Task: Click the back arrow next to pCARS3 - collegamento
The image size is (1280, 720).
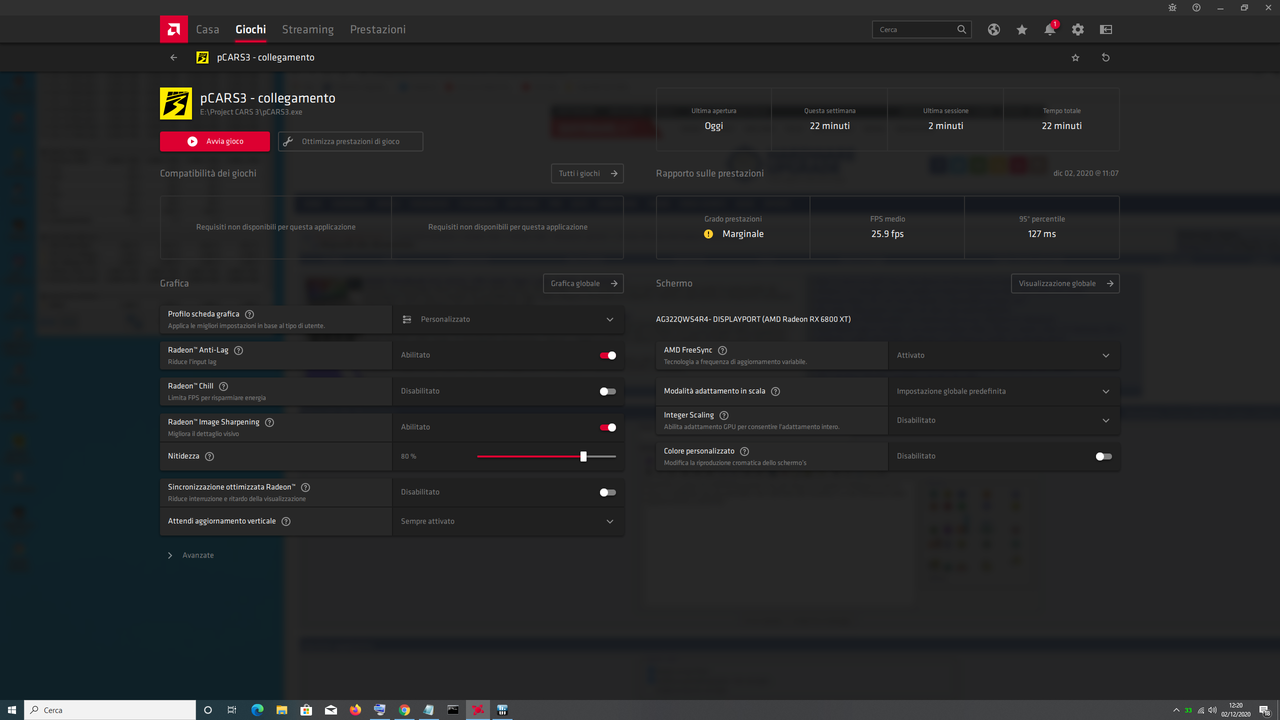Action: [x=173, y=57]
